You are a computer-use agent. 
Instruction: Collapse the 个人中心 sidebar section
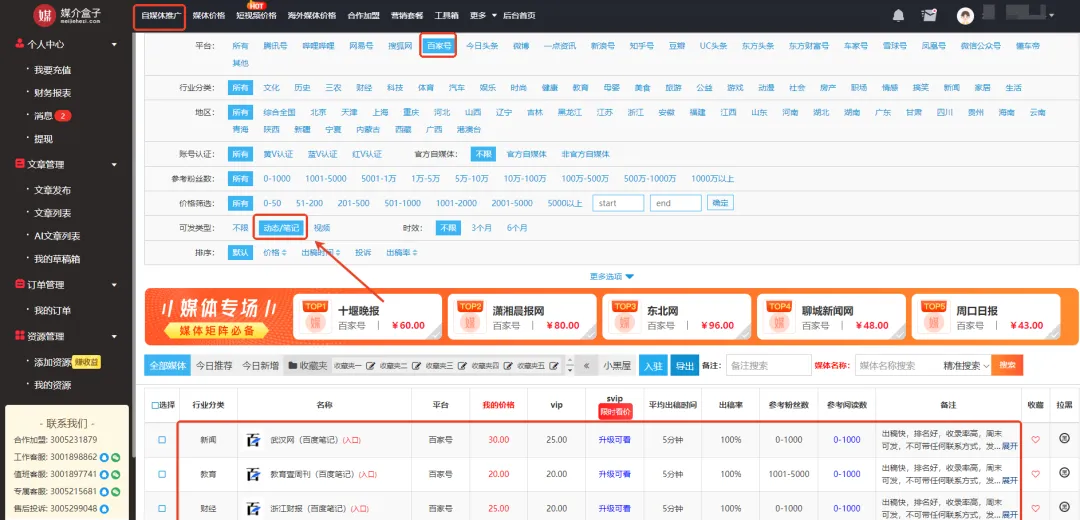coord(114,44)
